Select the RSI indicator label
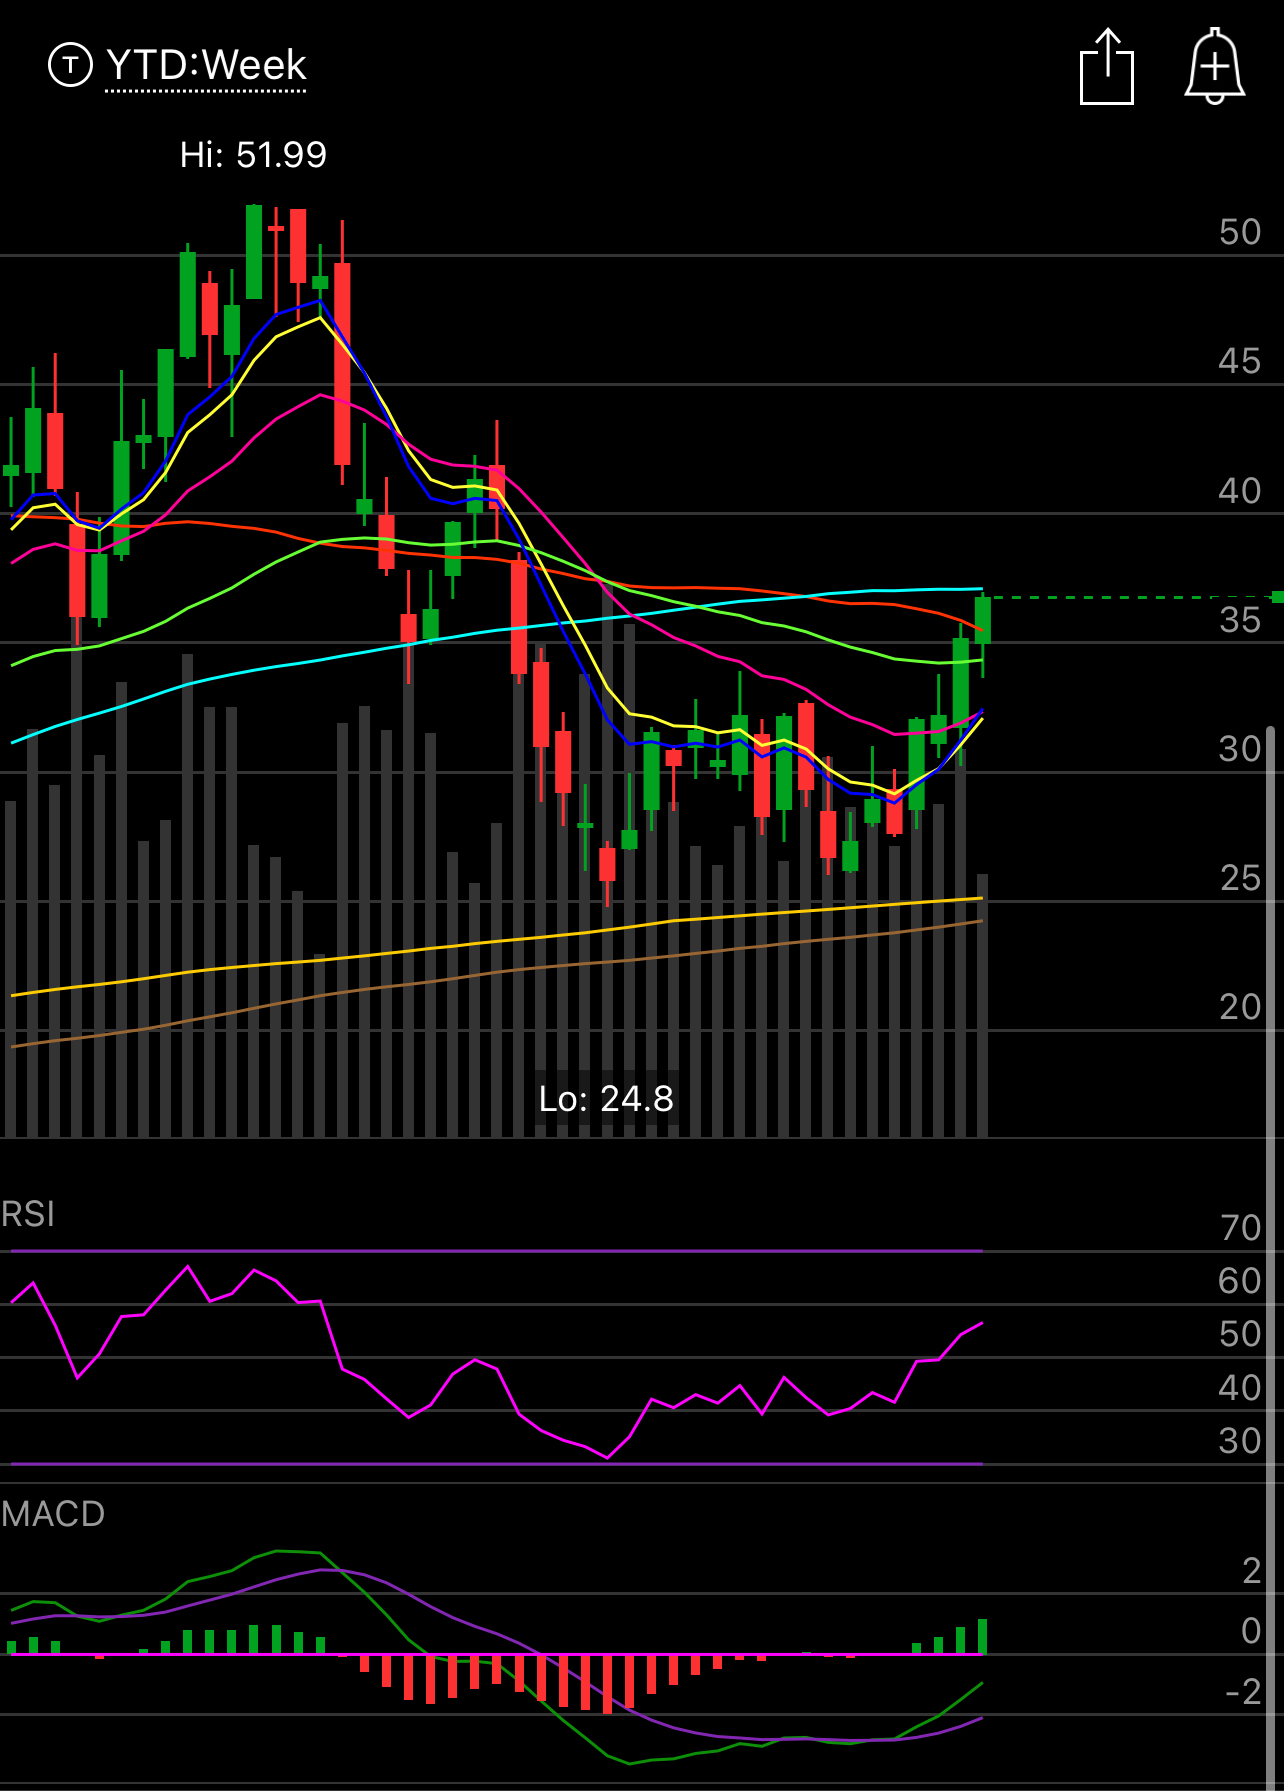Image resolution: width=1284 pixels, height=1791 pixels. 28,1214
